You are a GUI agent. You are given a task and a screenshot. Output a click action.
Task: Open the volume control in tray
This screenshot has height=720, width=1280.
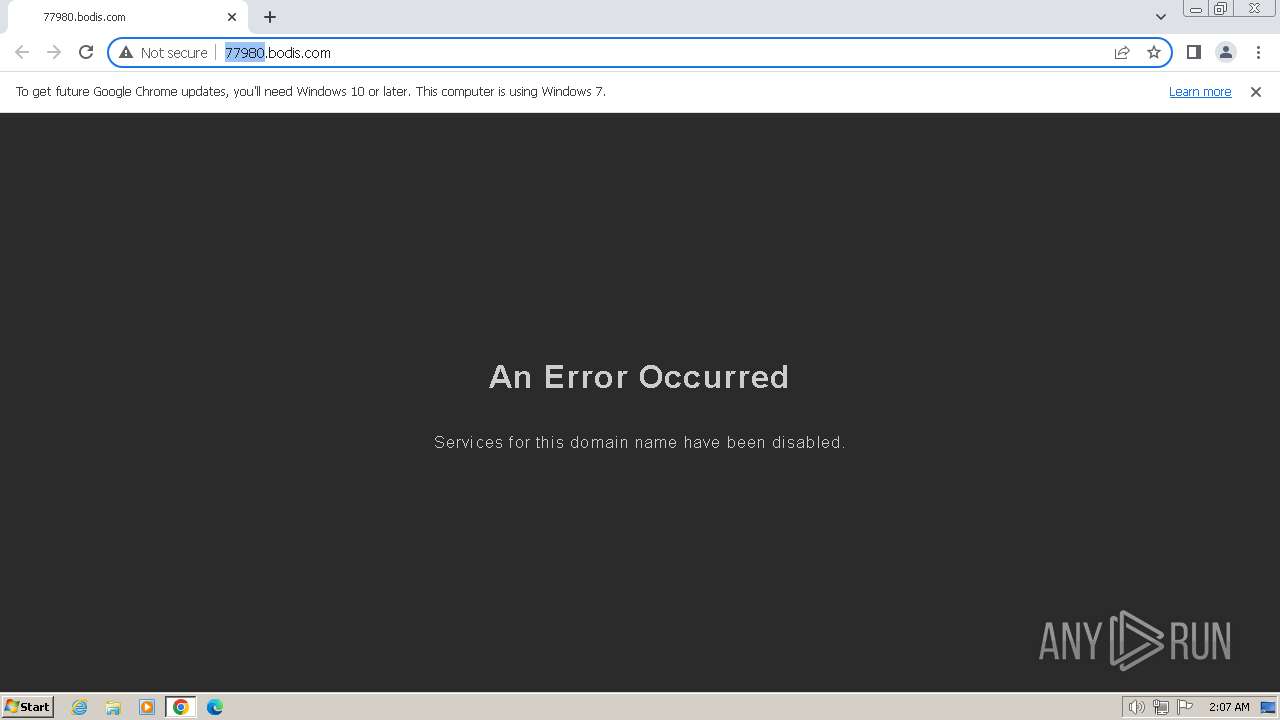pos(1136,707)
